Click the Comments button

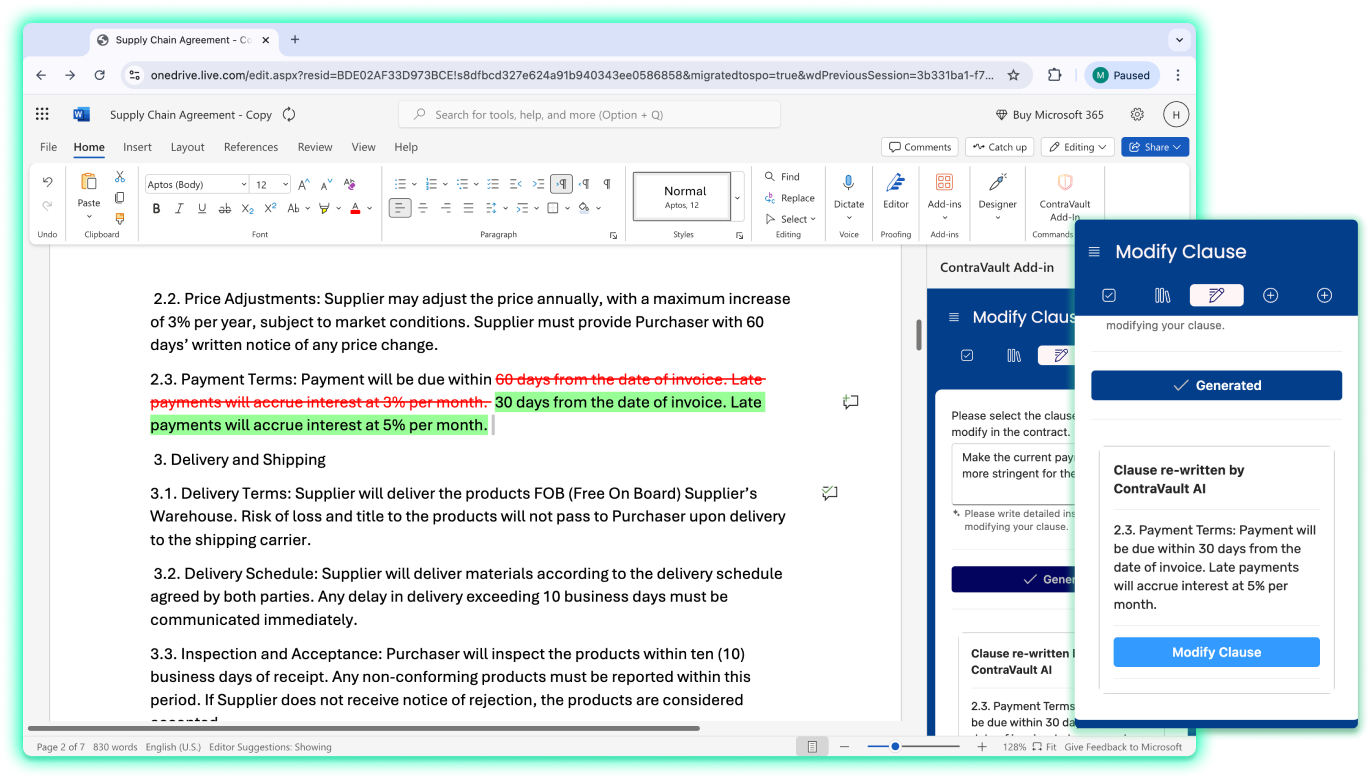click(x=920, y=147)
